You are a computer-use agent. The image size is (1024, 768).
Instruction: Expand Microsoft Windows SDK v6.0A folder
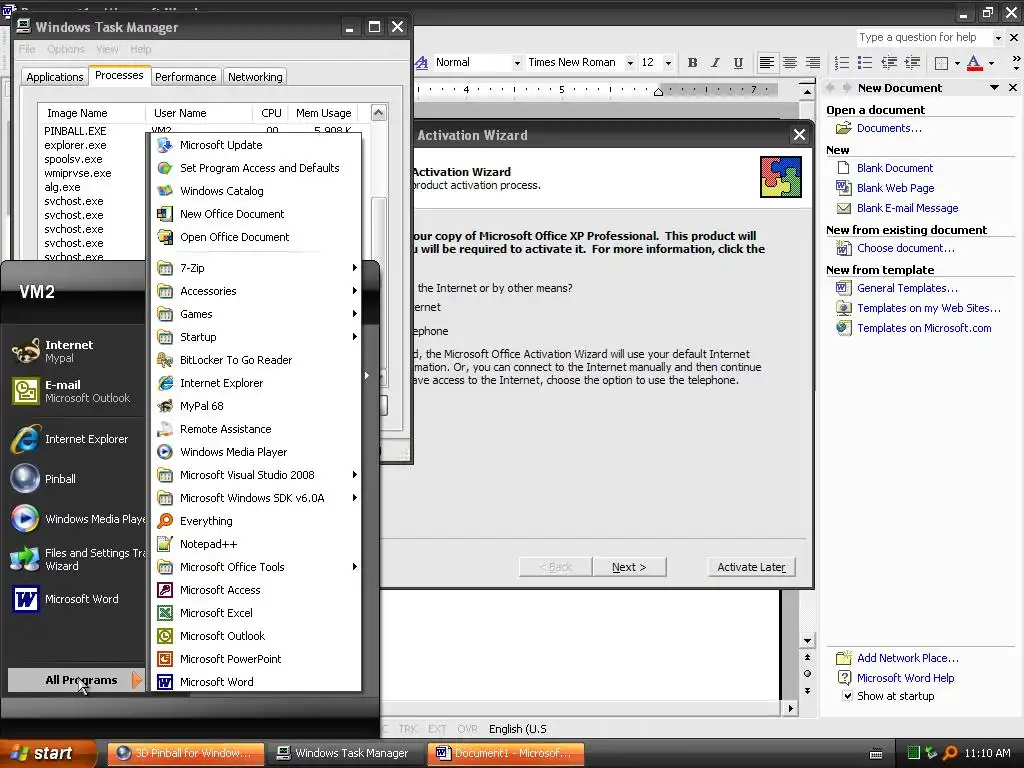coord(255,498)
